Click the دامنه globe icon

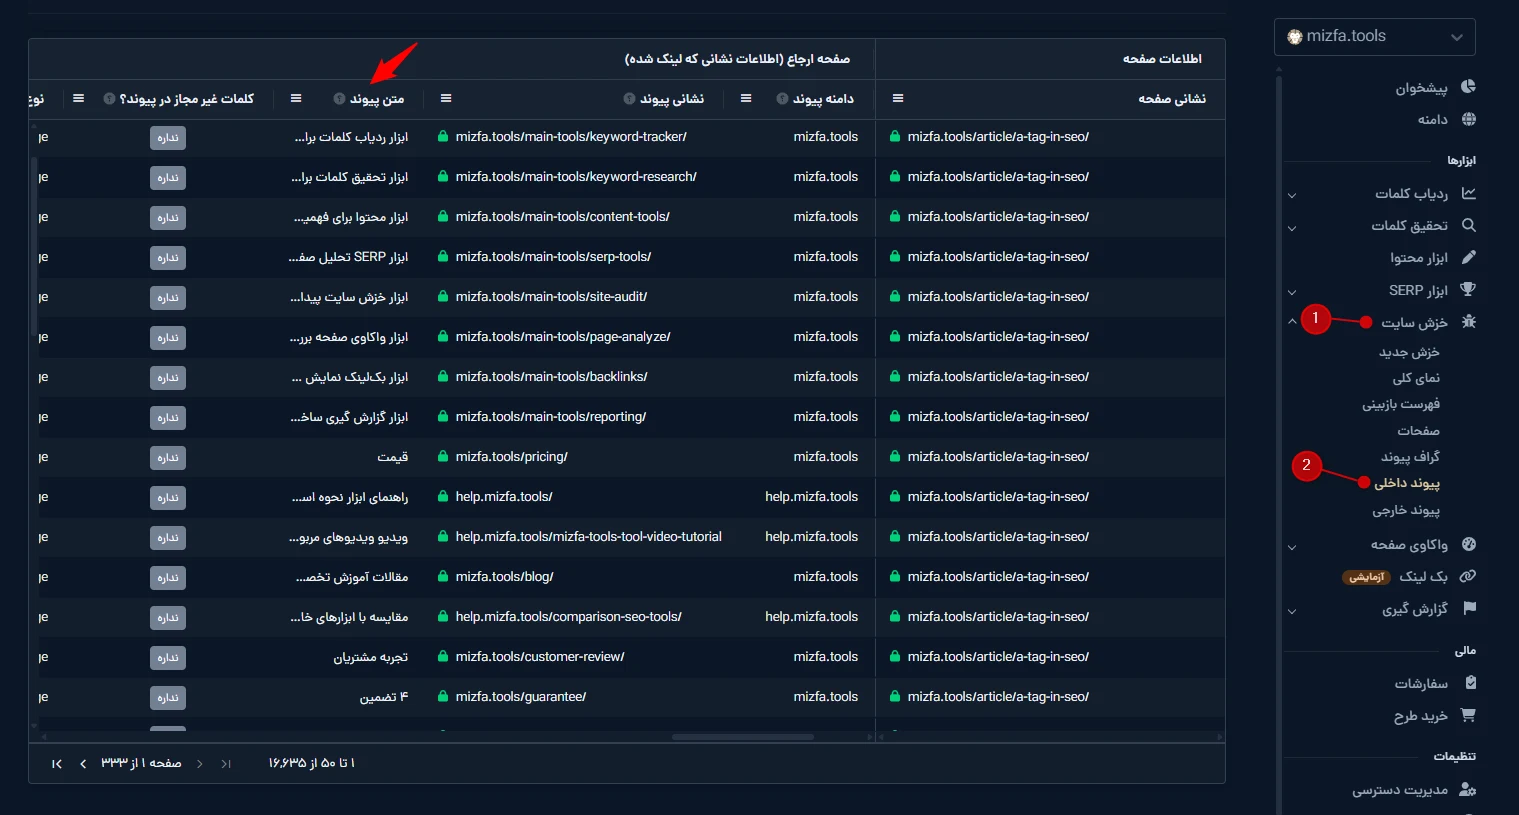[x=1468, y=119]
